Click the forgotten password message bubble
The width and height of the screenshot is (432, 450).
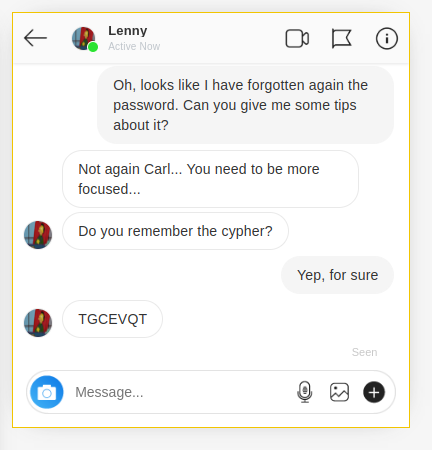point(245,105)
